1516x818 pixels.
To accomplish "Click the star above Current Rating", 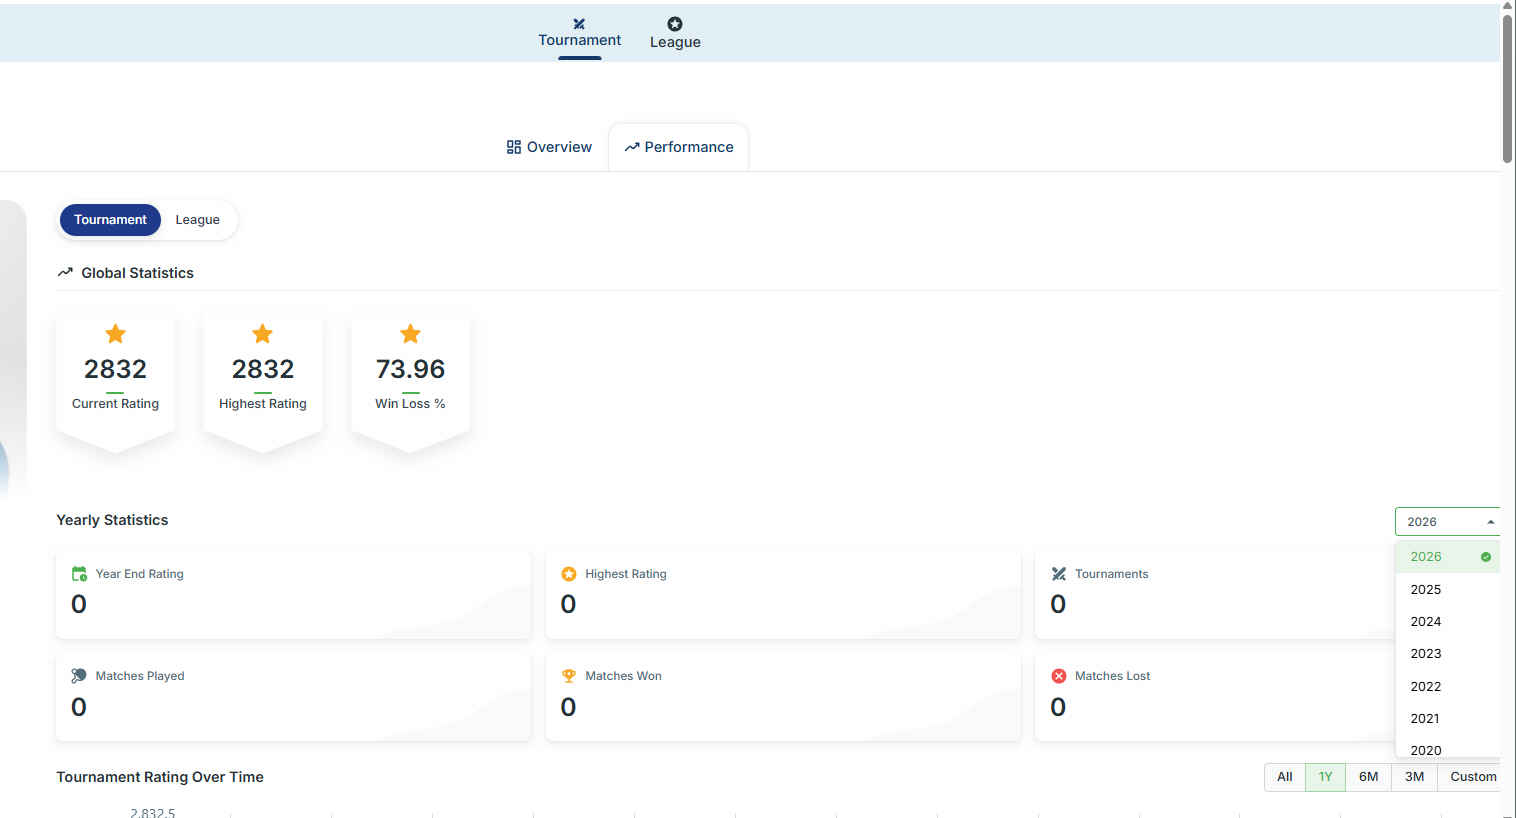I will point(115,333).
